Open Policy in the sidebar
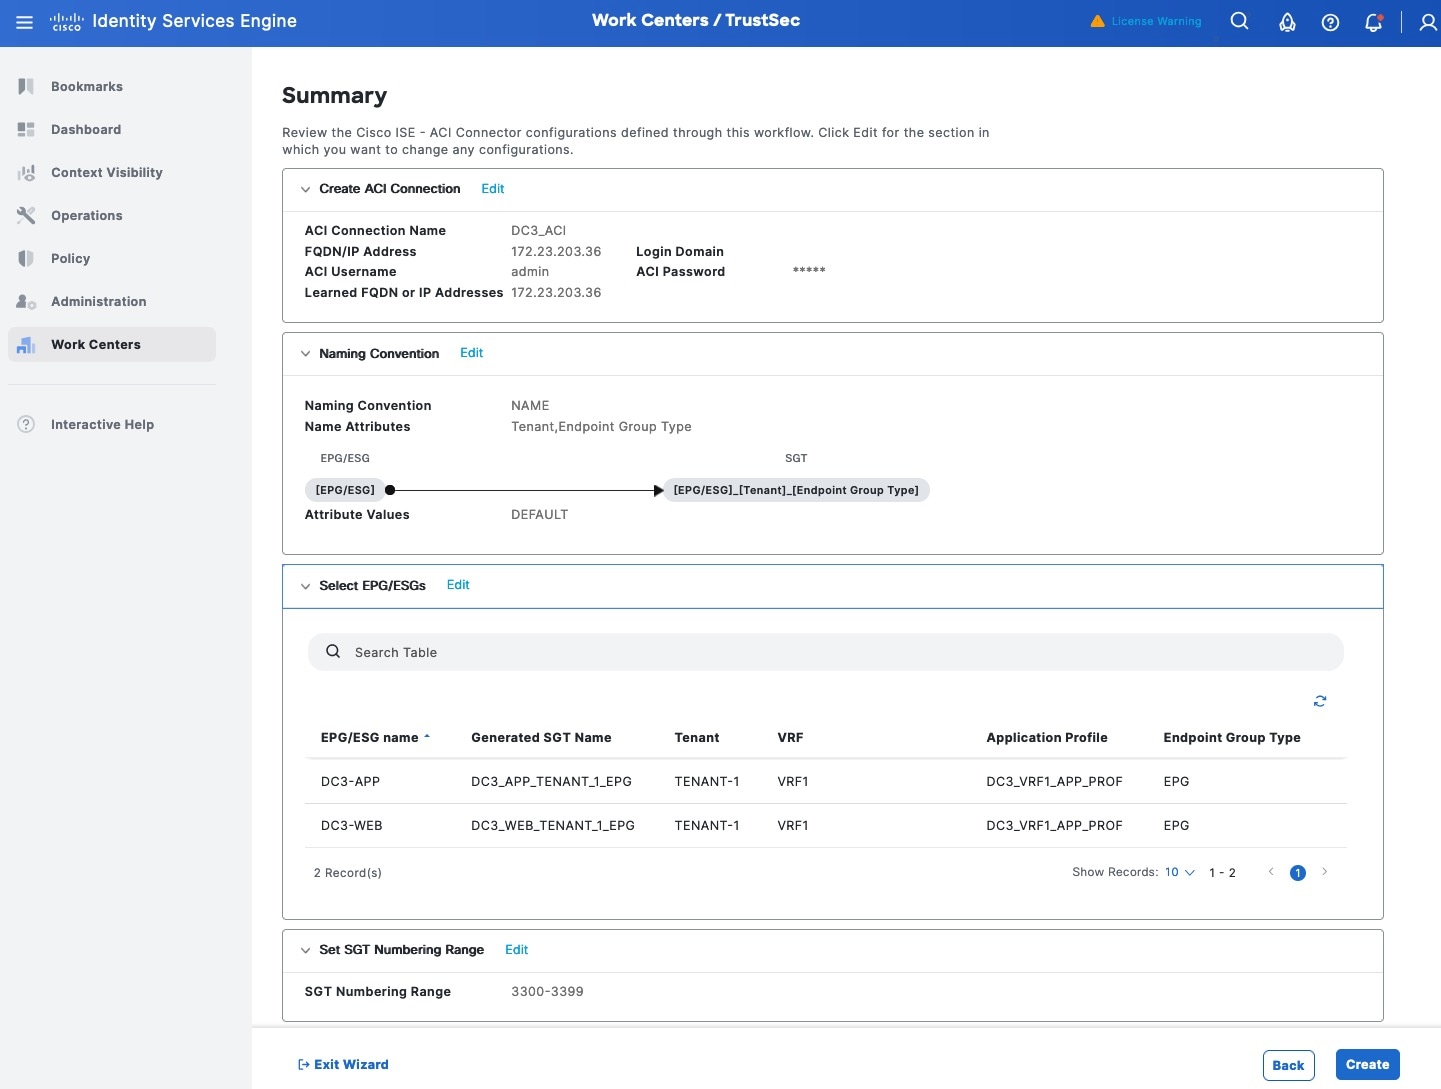 click(70, 259)
